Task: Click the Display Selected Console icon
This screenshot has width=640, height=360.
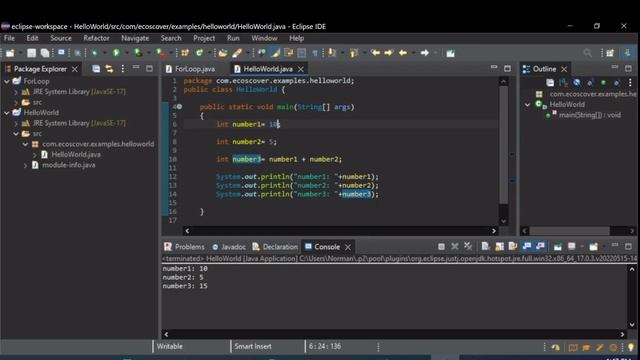Action: coord(571,246)
